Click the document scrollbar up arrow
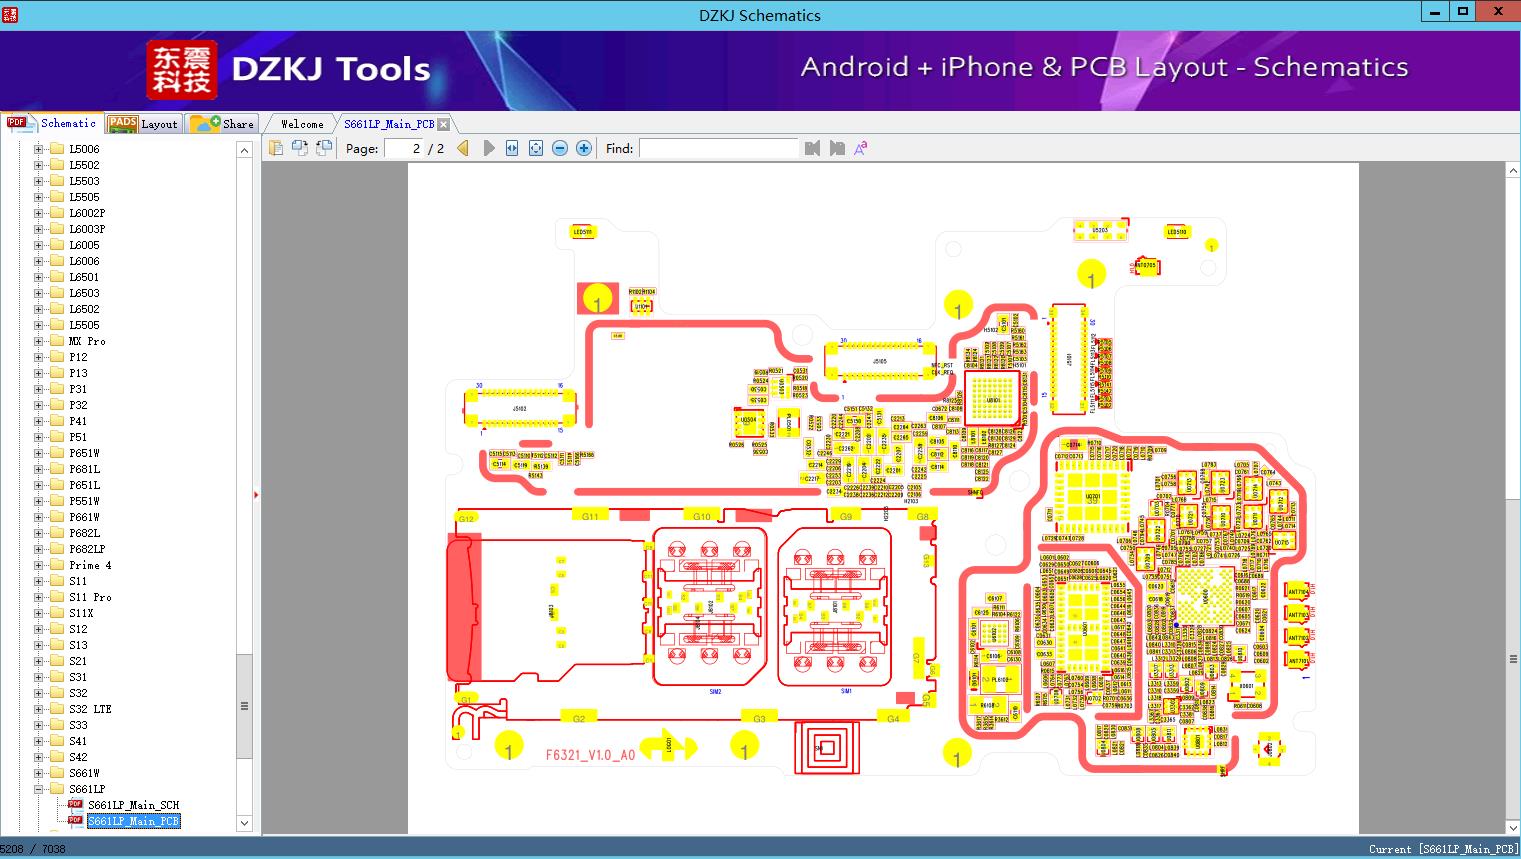1521x859 pixels. [1513, 171]
